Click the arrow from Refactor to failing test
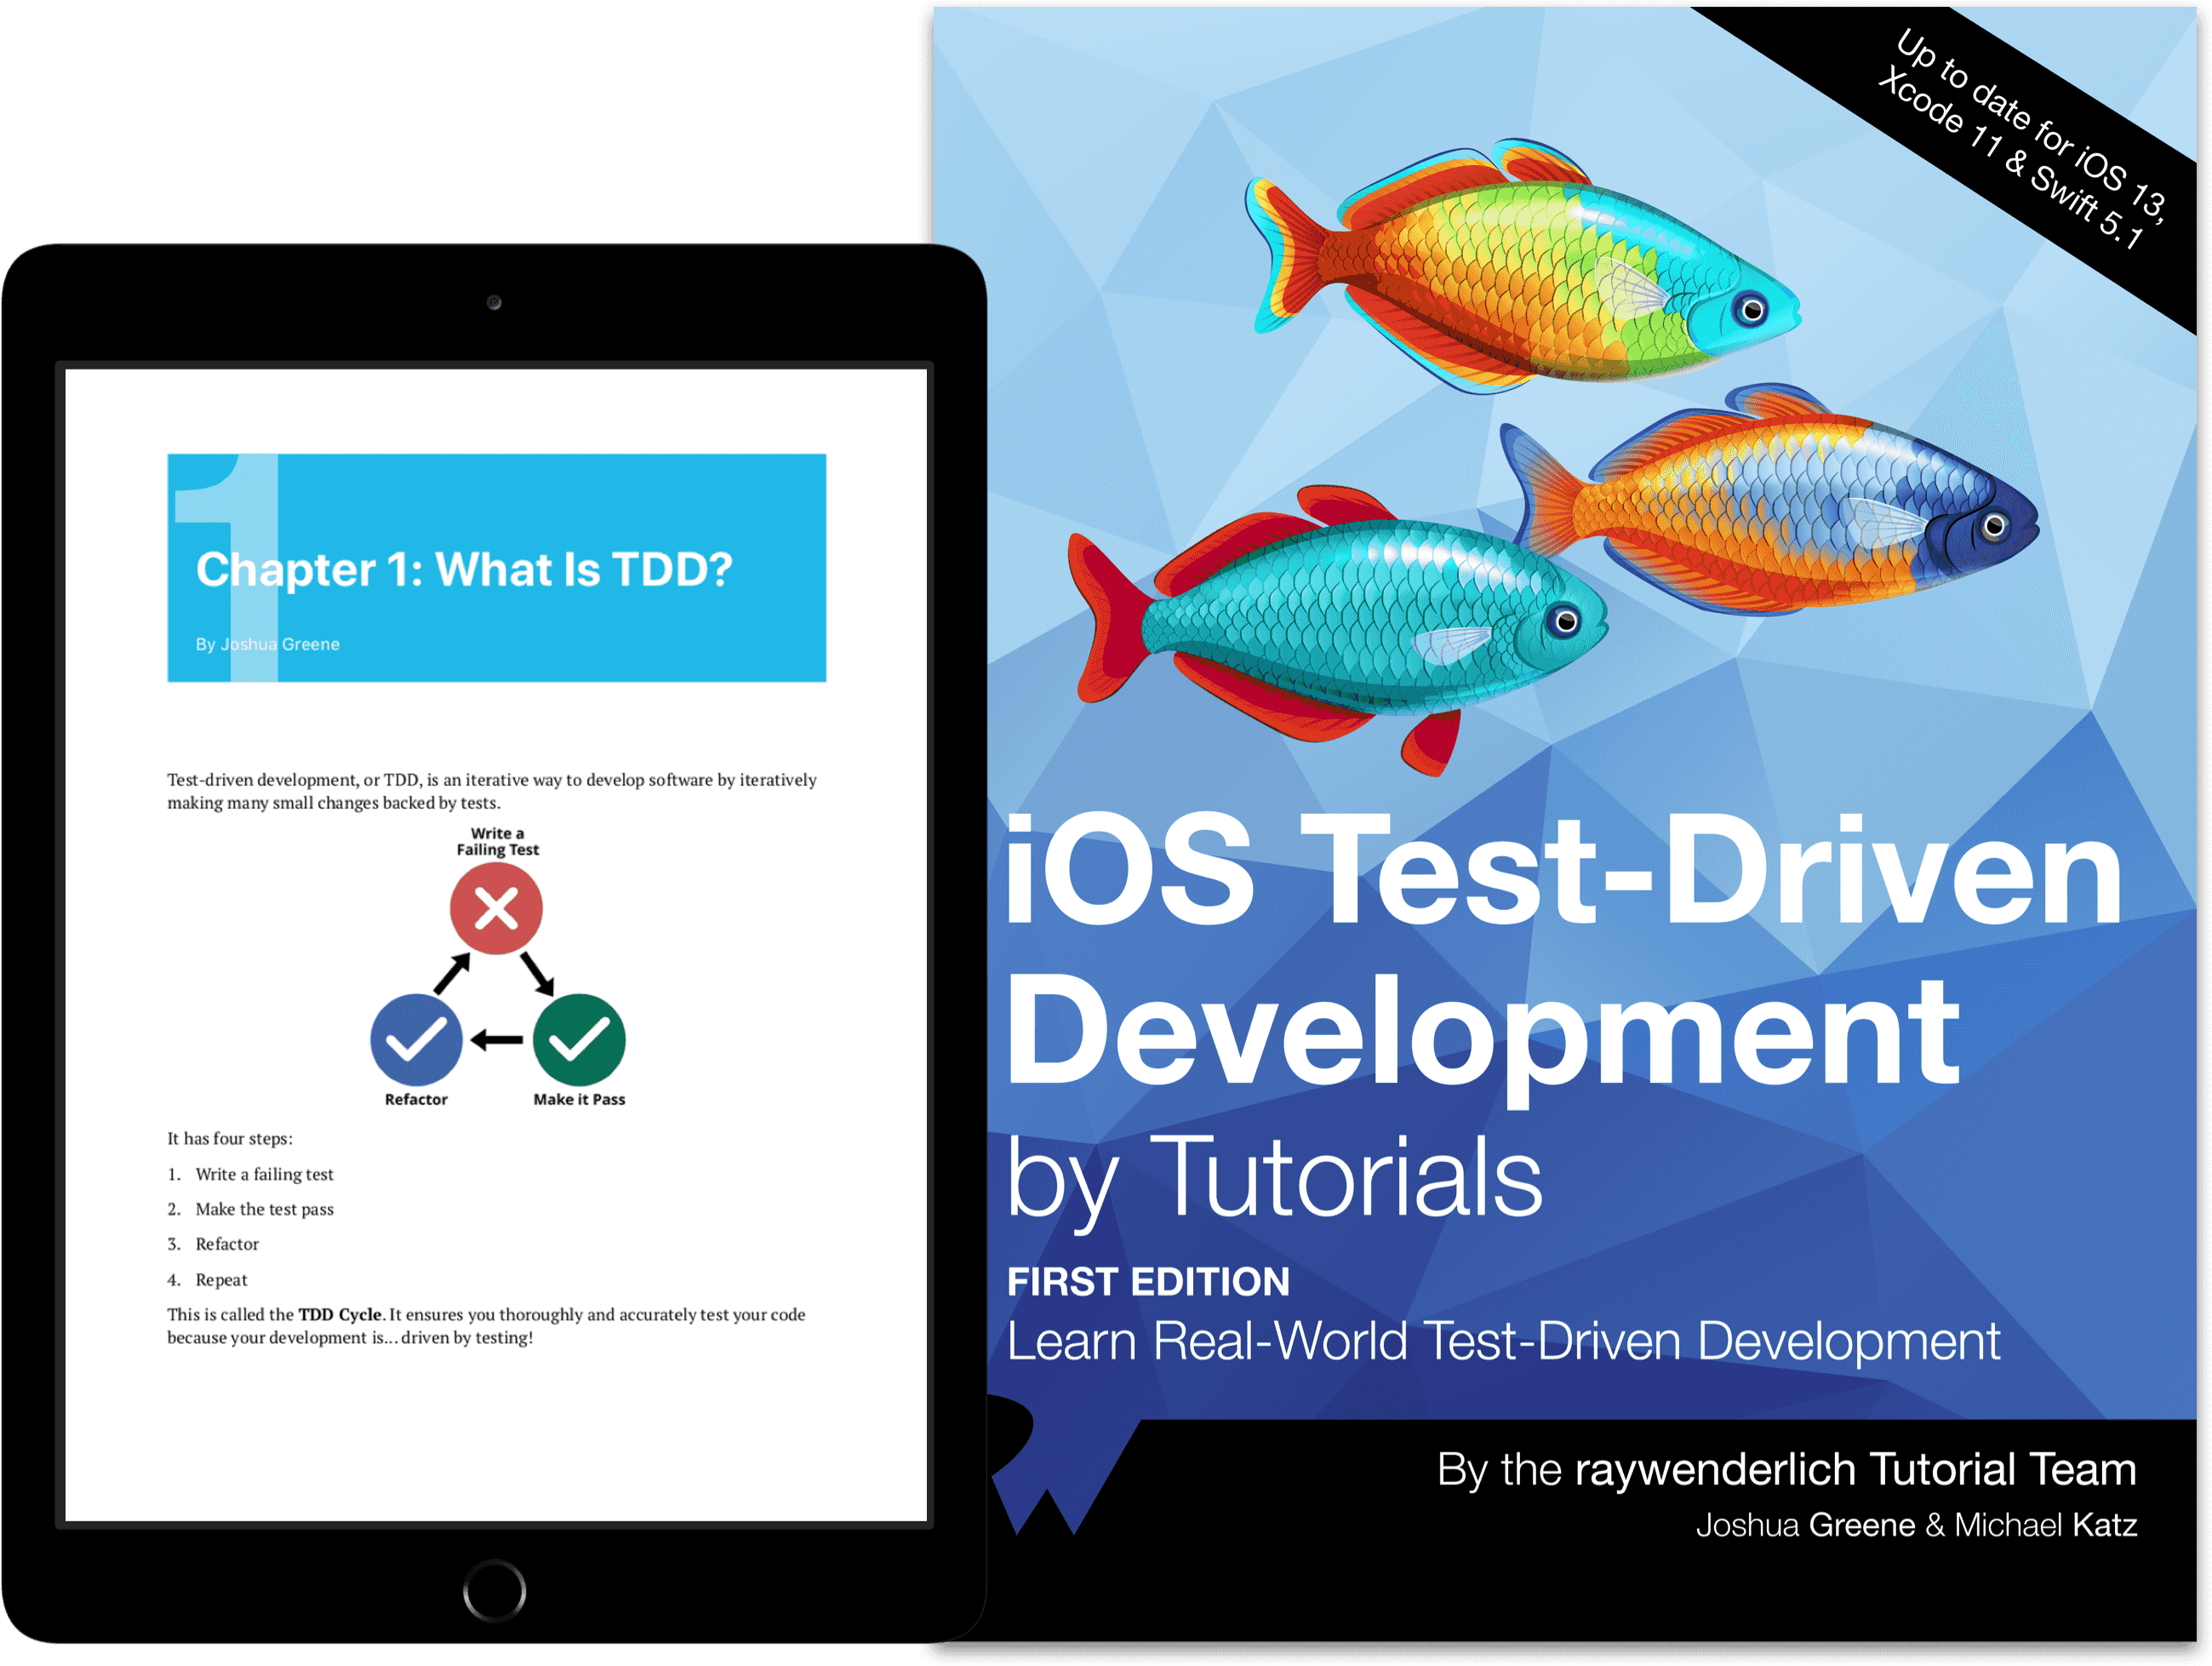2212x1666 pixels. coord(453,973)
